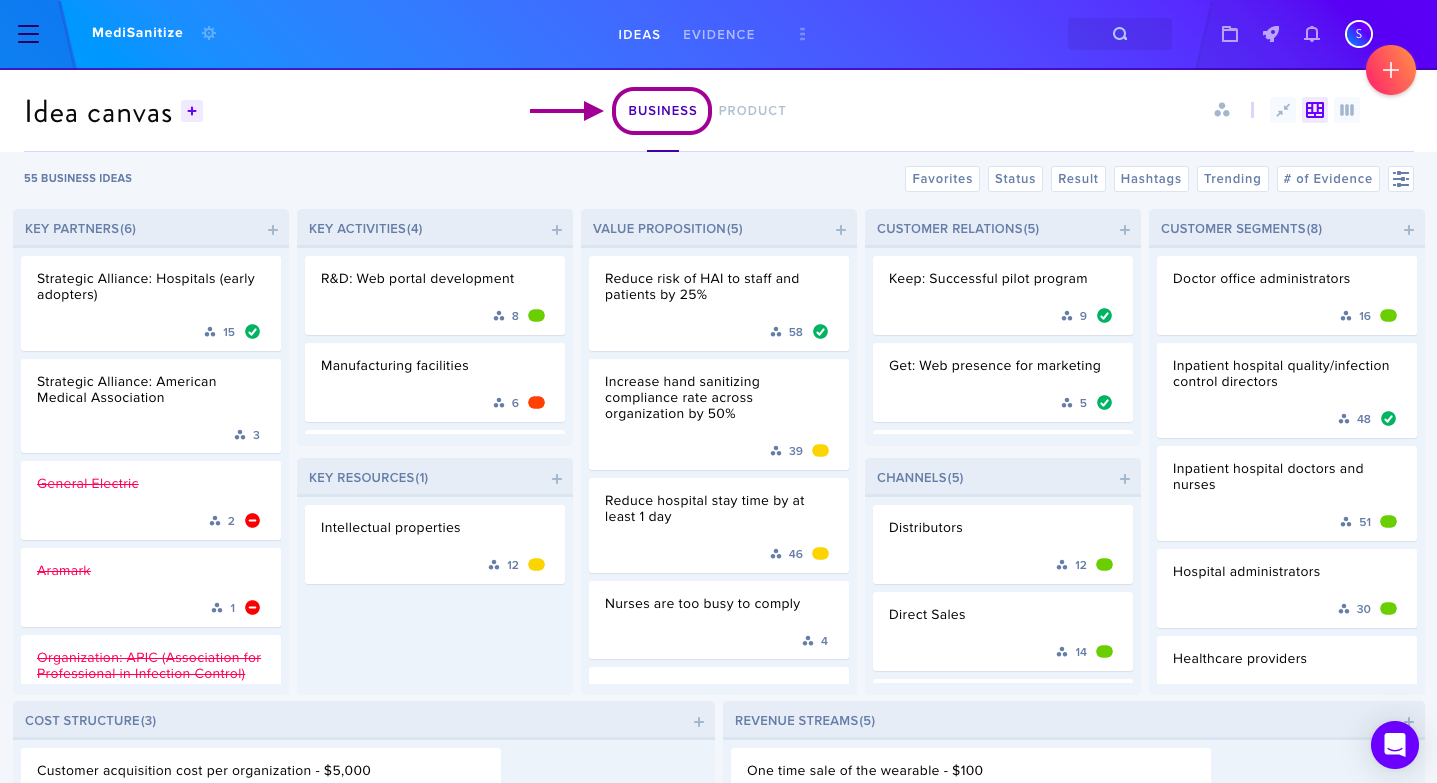Open the user profile avatar S
Image resolution: width=1437 pixels, height=783 pixels.
click(x=1359, y=34)
